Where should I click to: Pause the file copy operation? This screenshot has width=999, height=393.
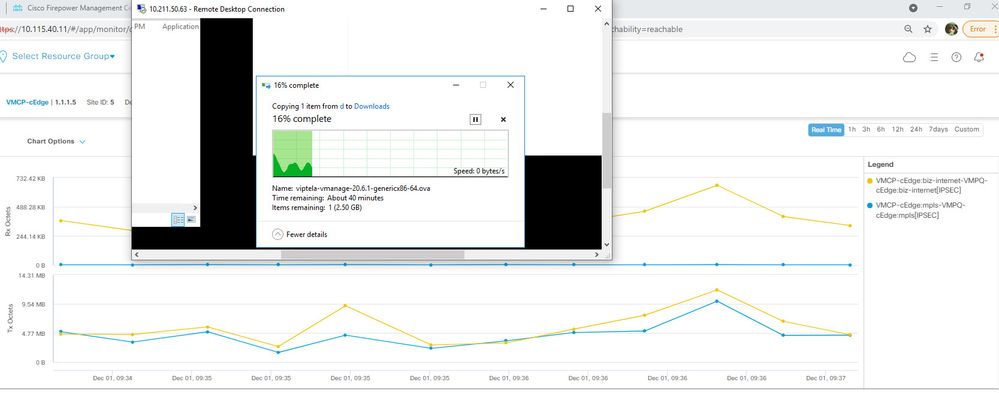(475, 119)
